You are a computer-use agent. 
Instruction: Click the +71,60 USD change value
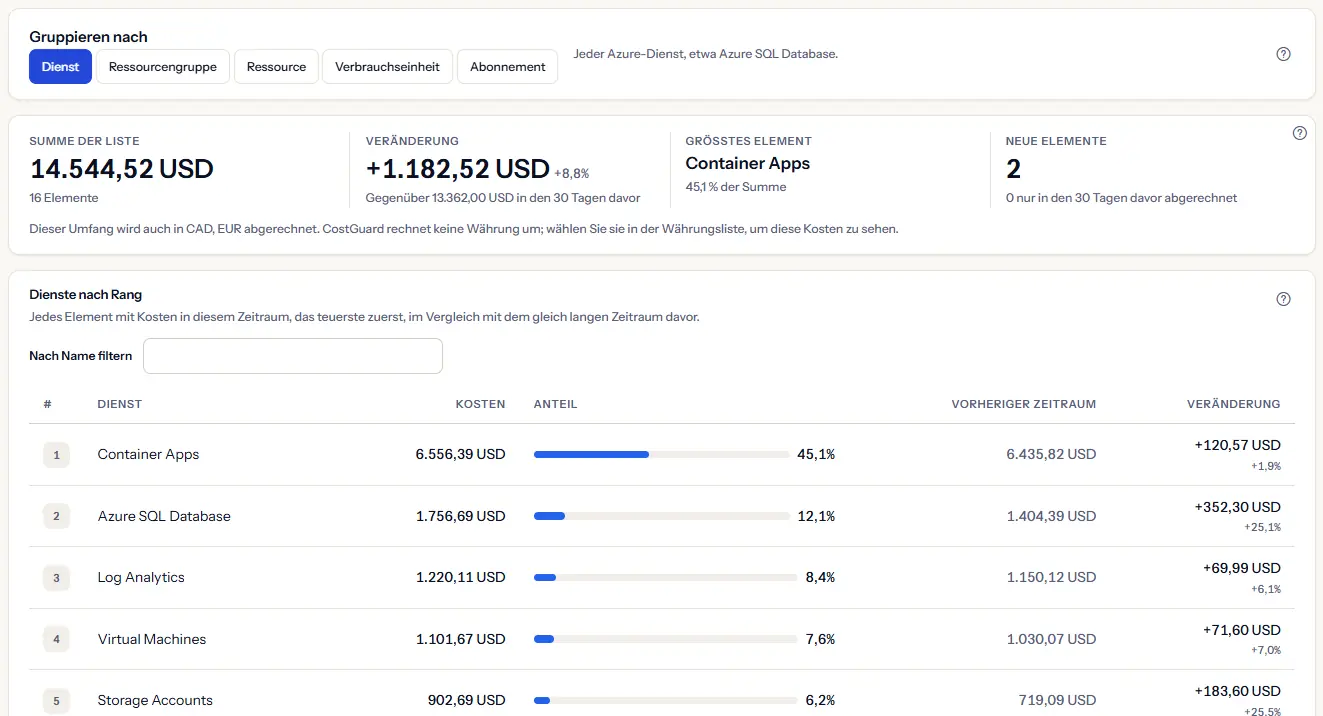1242,630
